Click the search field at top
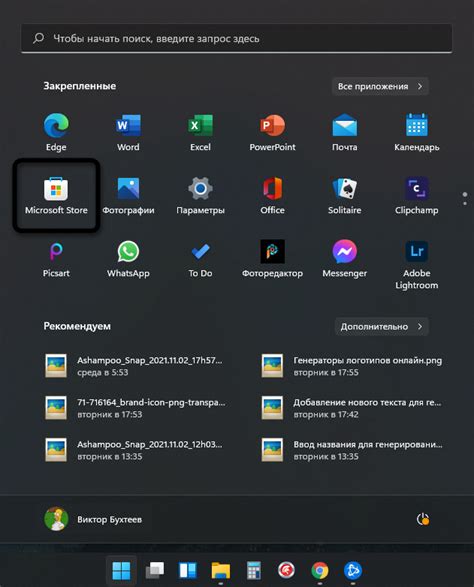The width and height of the screenshot is (474, 587). (x=237, y=38)
